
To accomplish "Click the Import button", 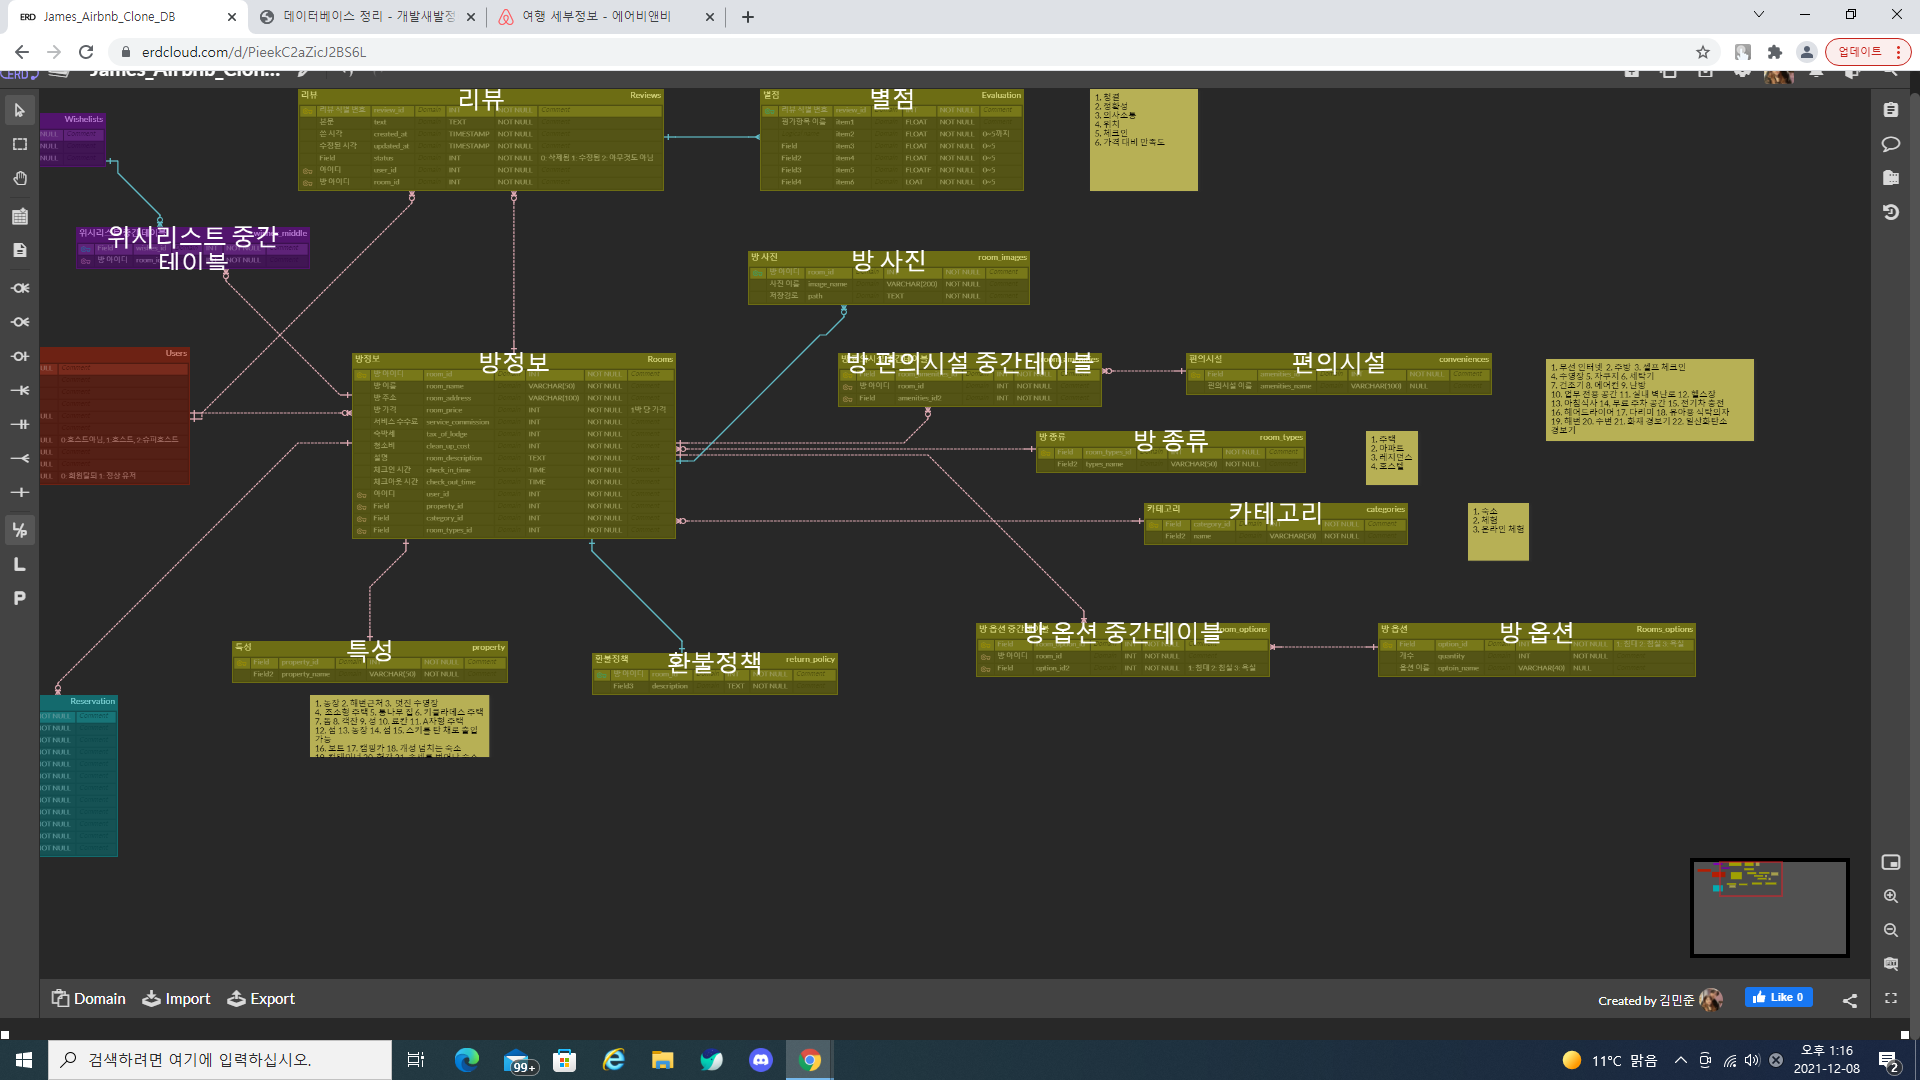I will click(x=176, y=998).
